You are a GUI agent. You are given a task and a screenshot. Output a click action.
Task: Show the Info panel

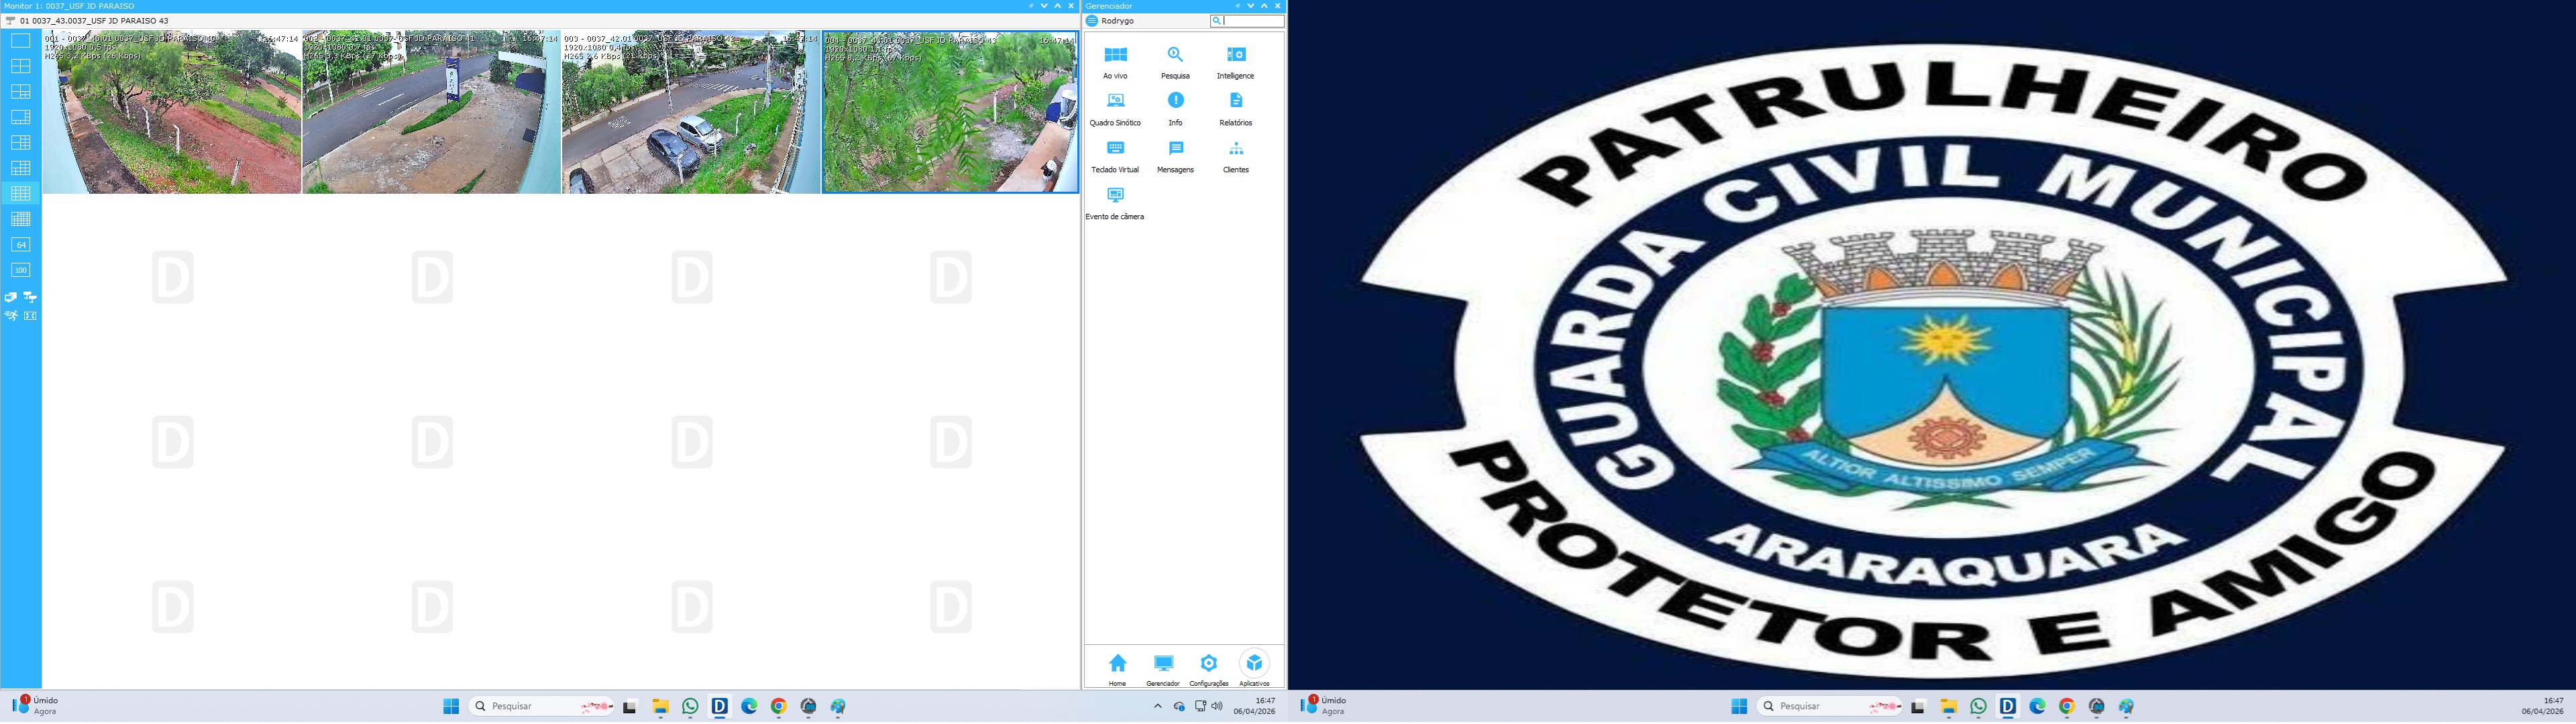pyautogui.click(x=1175, y=109)
